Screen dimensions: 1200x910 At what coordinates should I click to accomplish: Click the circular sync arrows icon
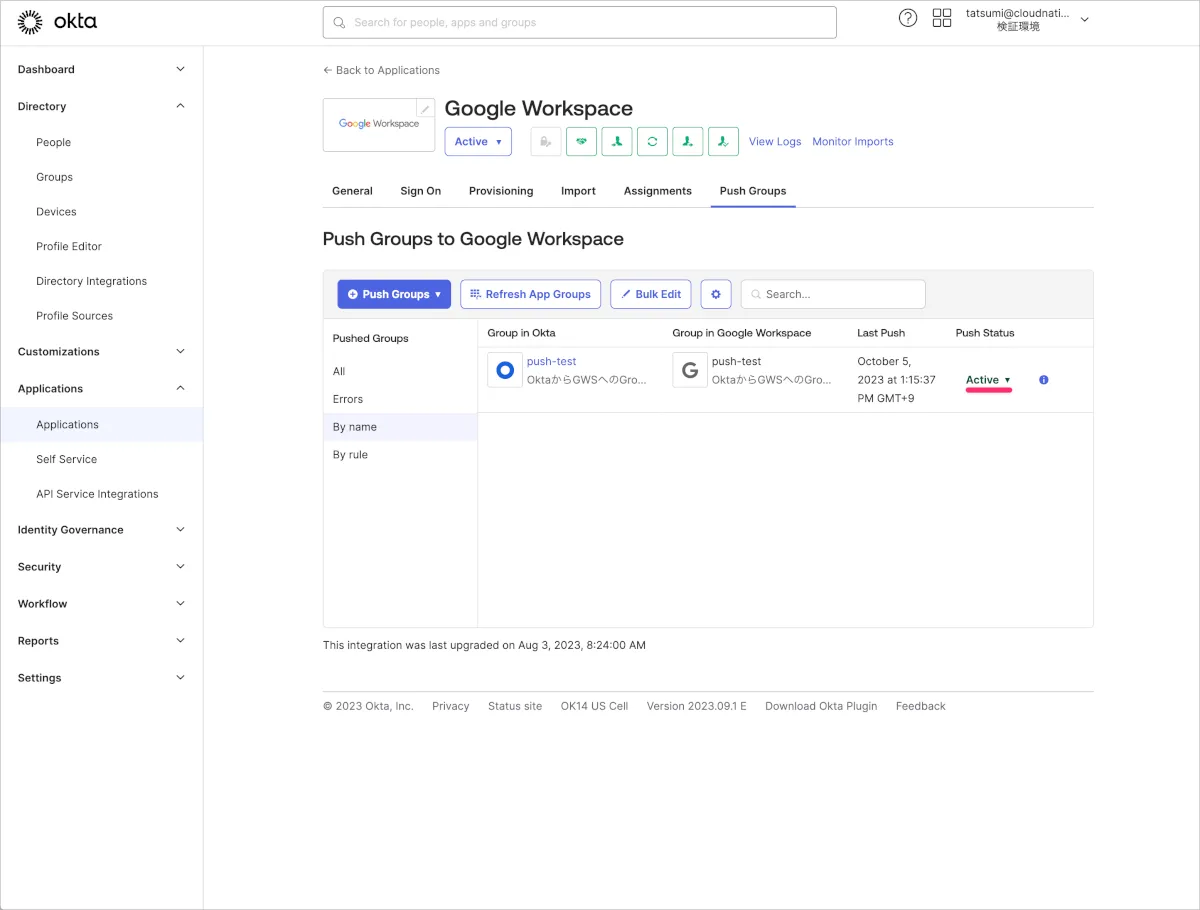652,142
